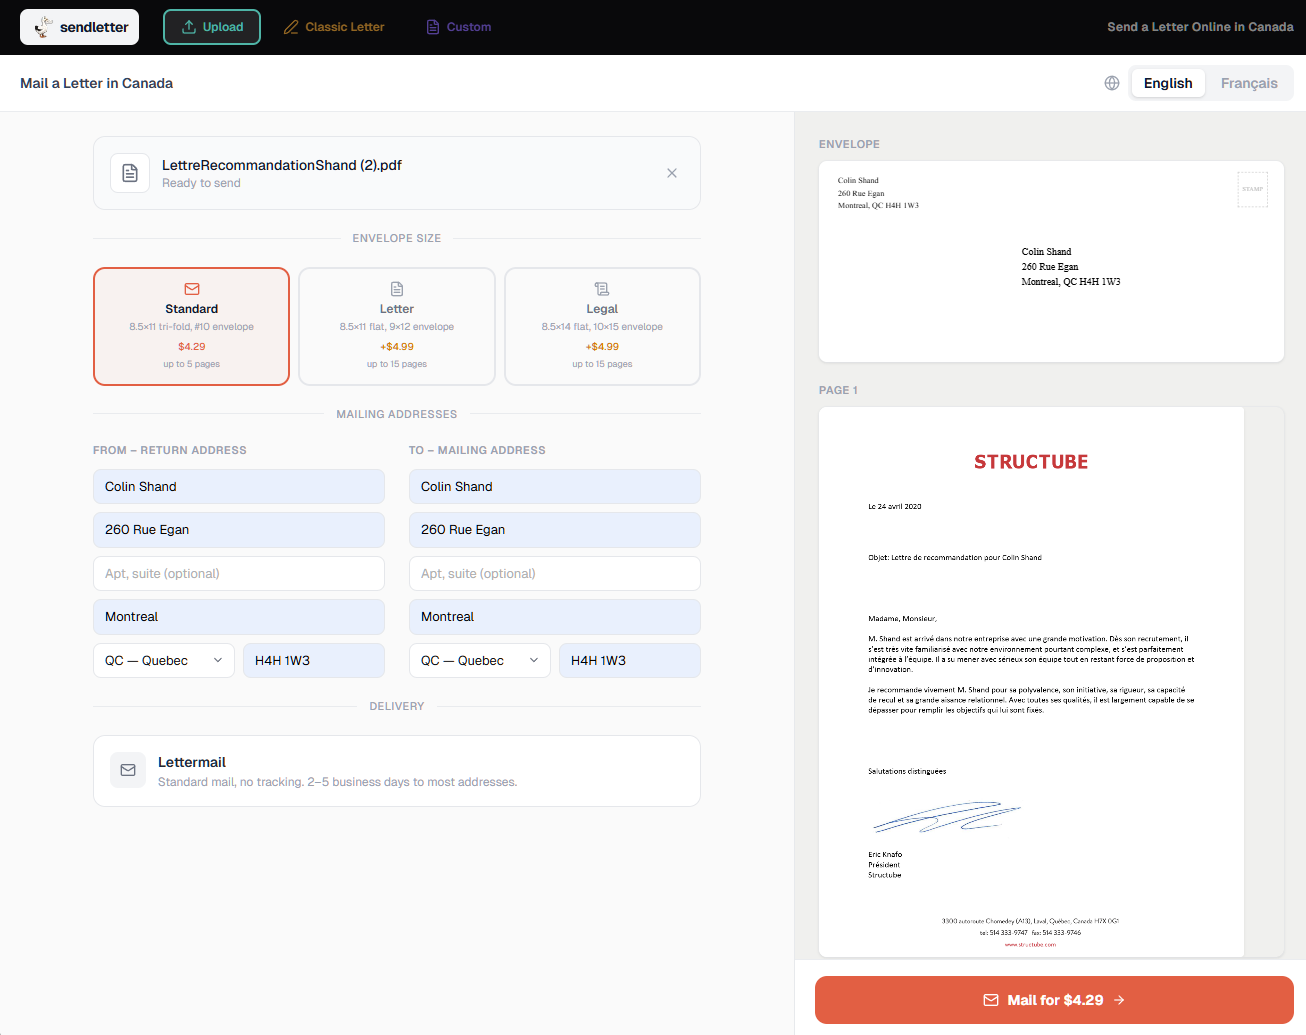Click the pencil icon beside Classic Letter
This screenshot has height=1035, width=1306.
[x=291, y=27]
